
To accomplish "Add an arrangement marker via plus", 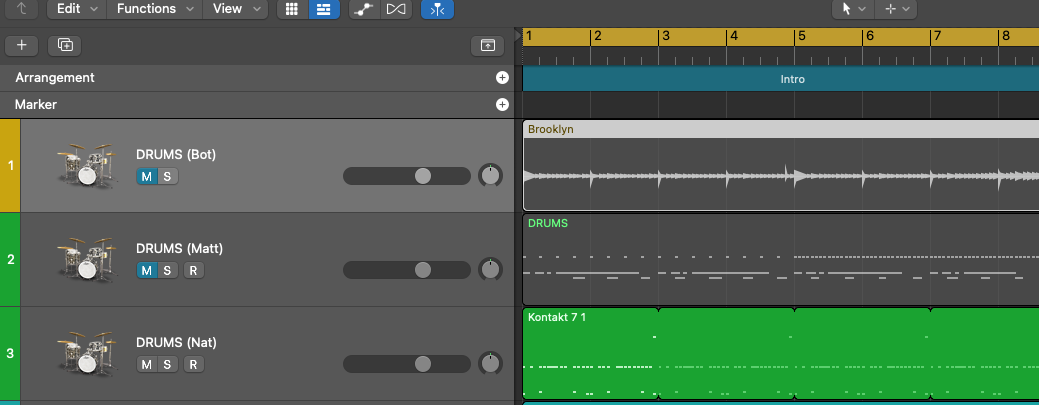I will tap(502, 78).
